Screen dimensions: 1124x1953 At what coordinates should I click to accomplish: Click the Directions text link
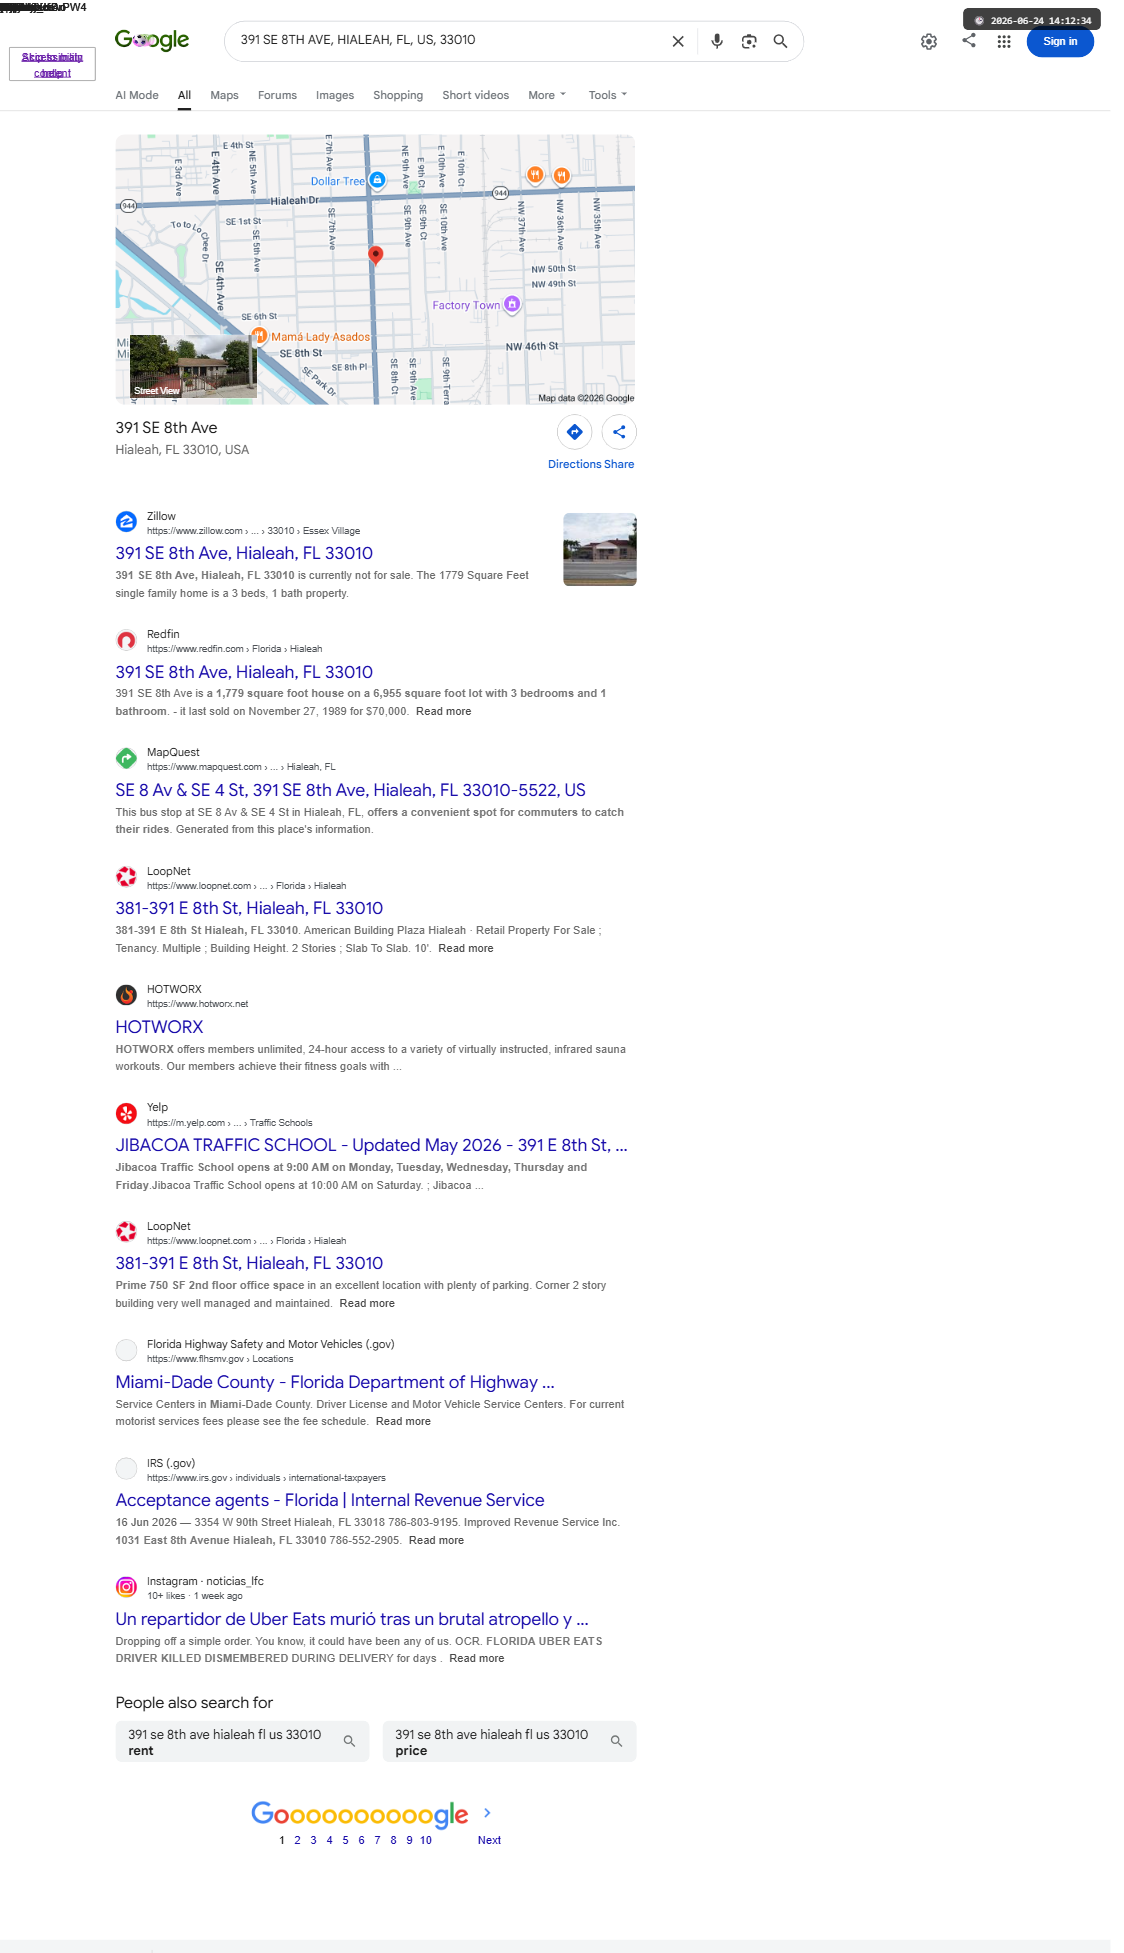[x=574, y=464]
